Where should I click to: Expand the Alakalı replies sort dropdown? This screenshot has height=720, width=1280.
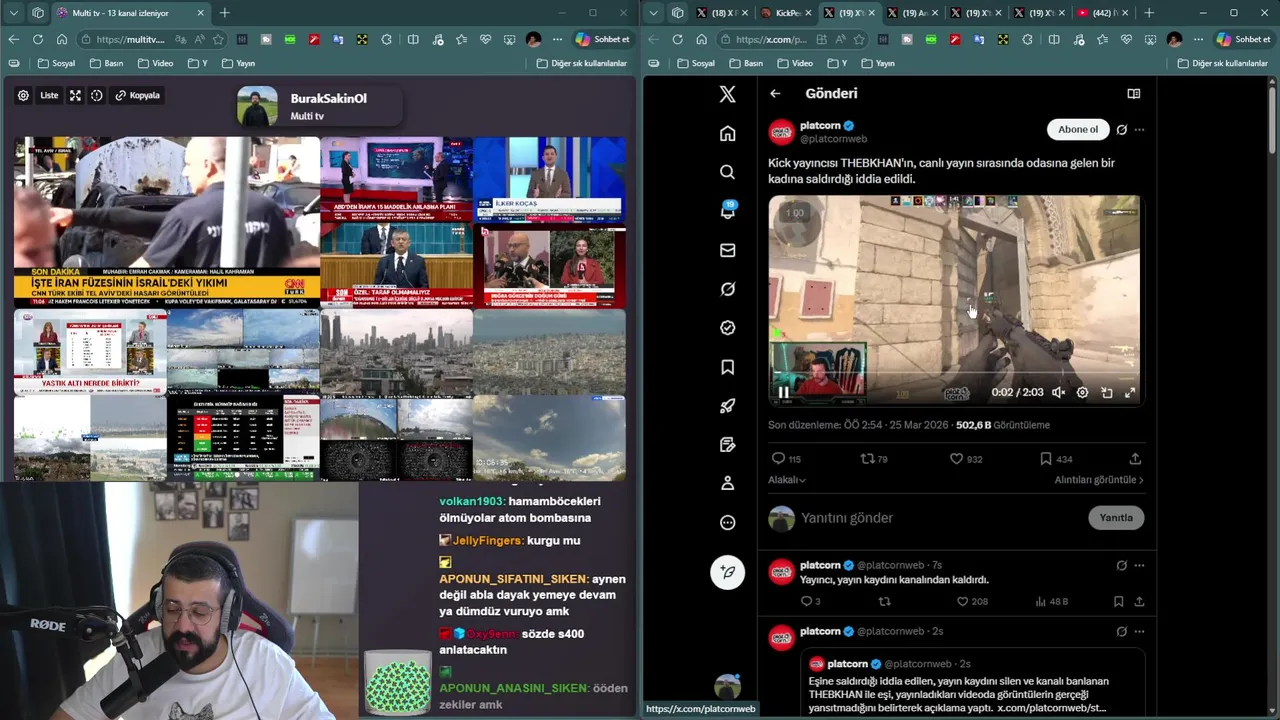coord(787,480)
